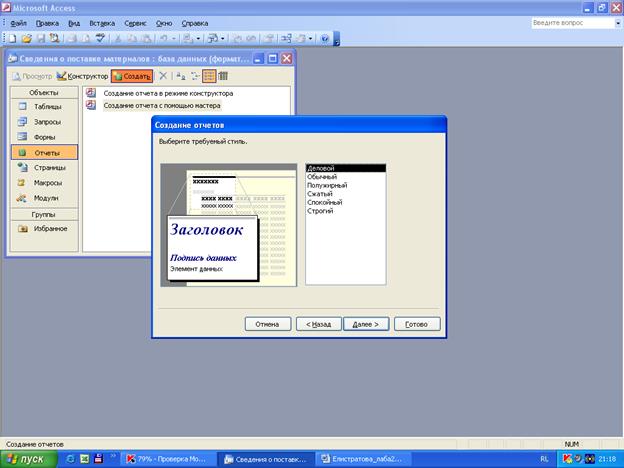Click 'Создание отчета с помощью мастера'
Viewport: 624px width, 468px height.
[x=162, y=106]
